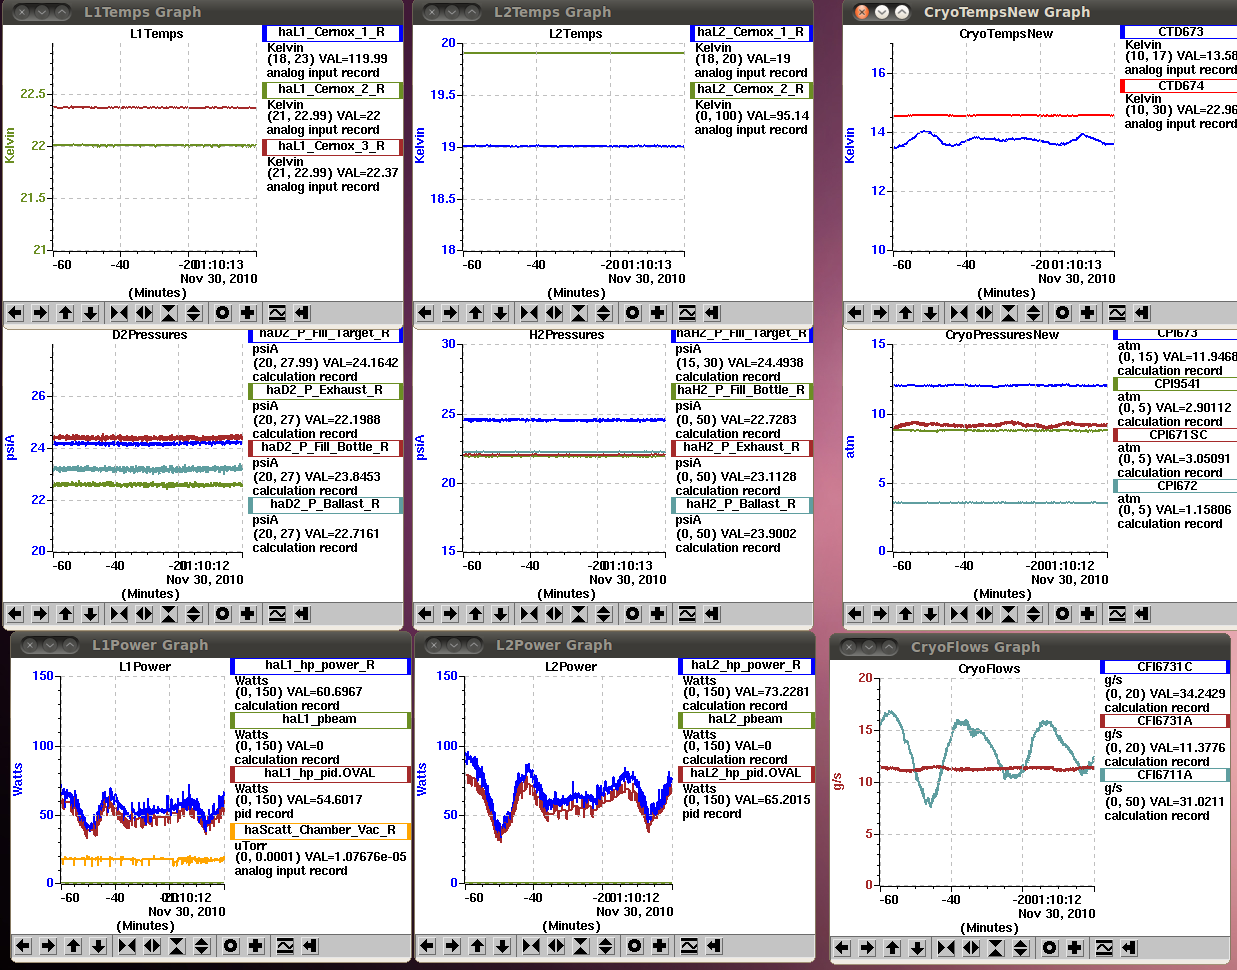Image resolution: width=1237 pixels, height=970 pixels.
Task: Click the circle icon in CryoFlows Graph toolbar
Action: [1050, 947]
